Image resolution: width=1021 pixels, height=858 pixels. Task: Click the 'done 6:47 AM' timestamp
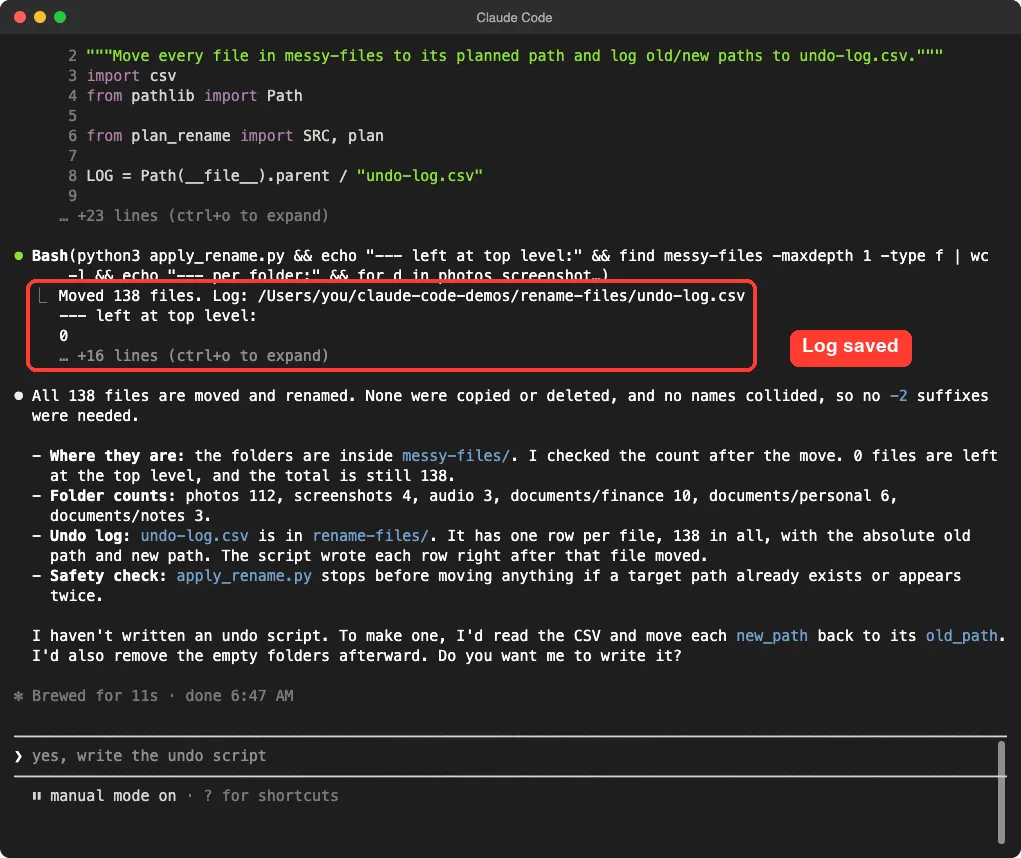239,696
